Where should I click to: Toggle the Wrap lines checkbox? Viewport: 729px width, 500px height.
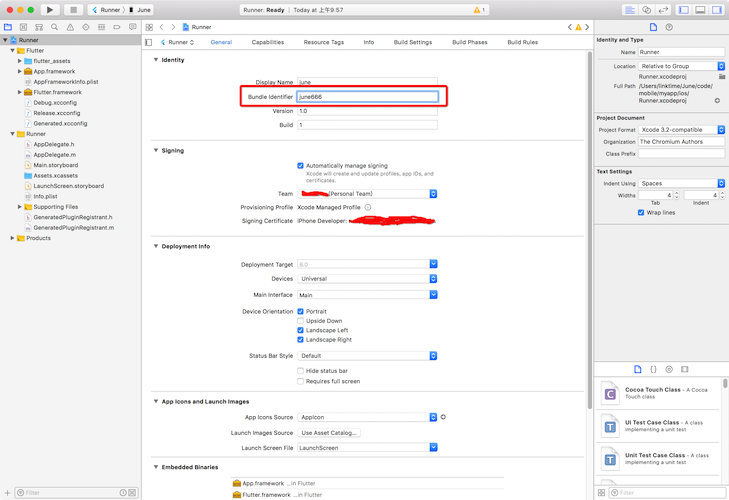[x=641, y=213]
